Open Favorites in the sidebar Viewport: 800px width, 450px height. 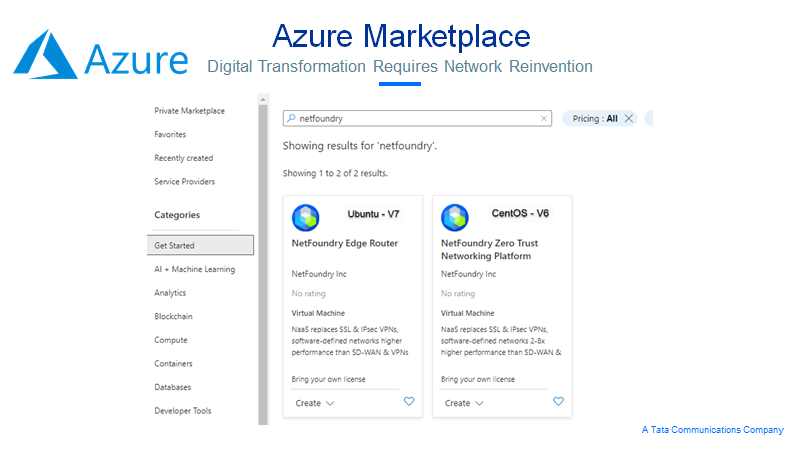170,134
